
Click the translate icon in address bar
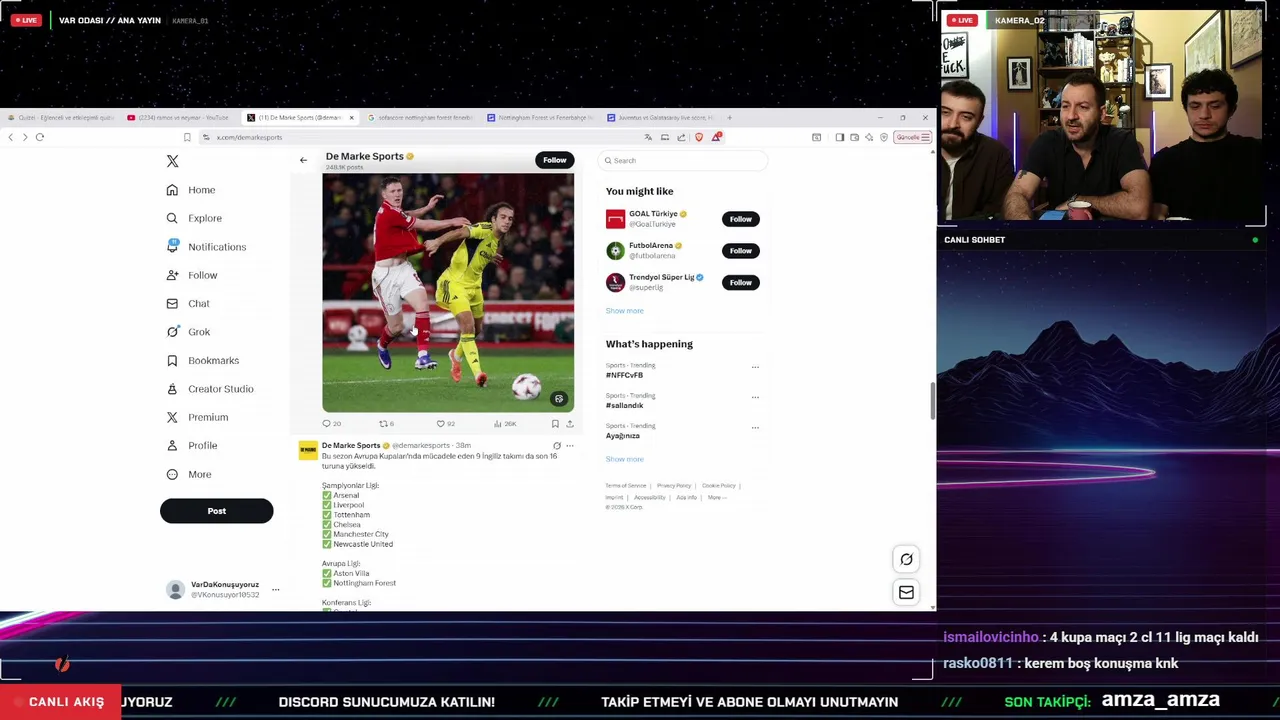pyautogui.click(x=648, y=137)
